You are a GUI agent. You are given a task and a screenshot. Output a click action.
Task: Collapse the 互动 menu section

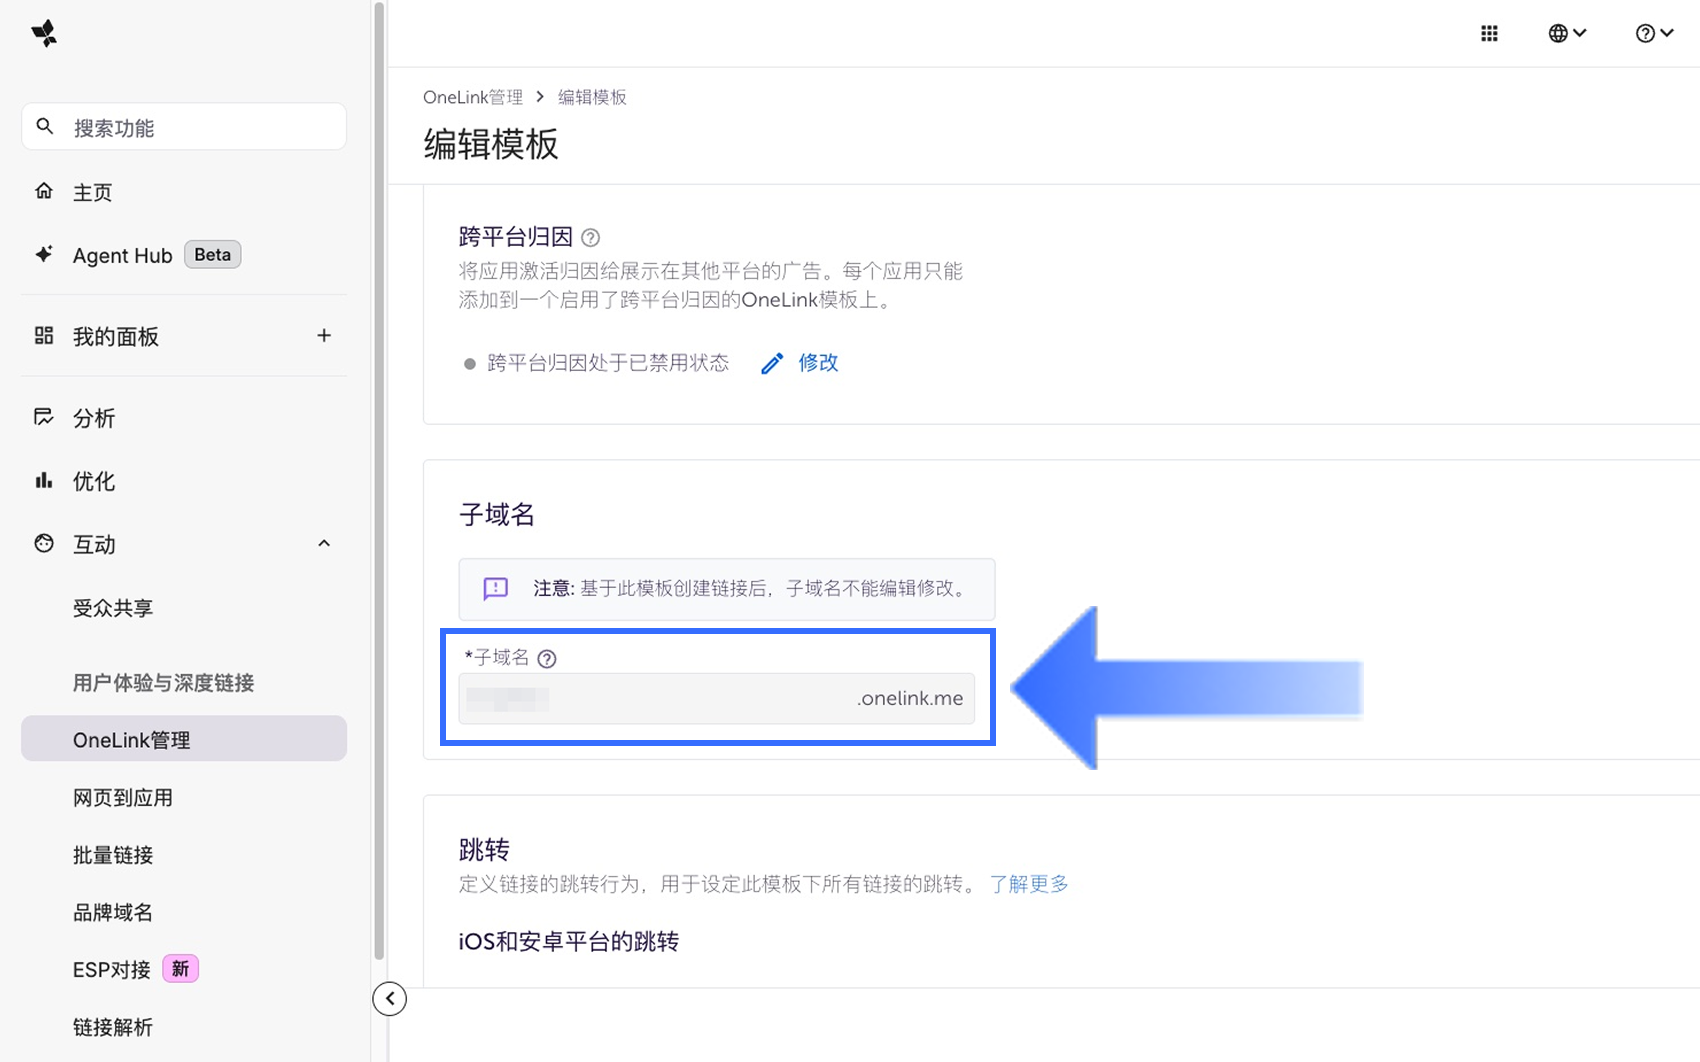point(324,544)
